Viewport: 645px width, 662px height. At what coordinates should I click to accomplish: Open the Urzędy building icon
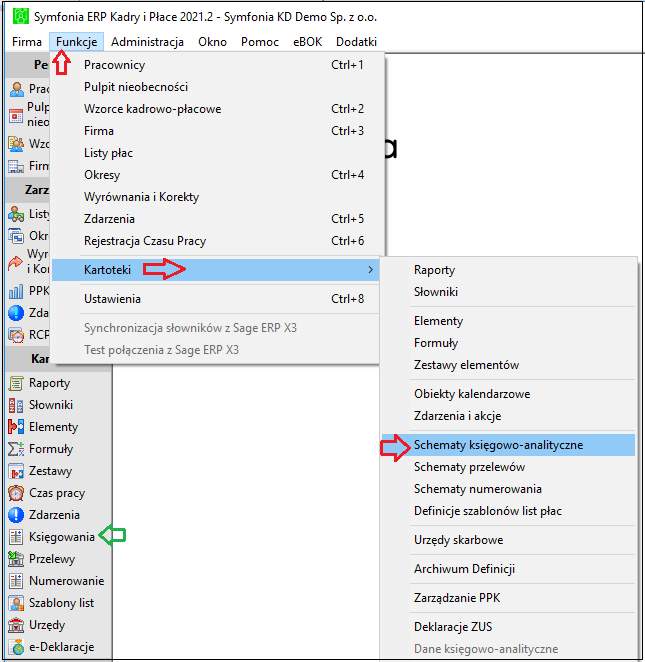(16, 625)
